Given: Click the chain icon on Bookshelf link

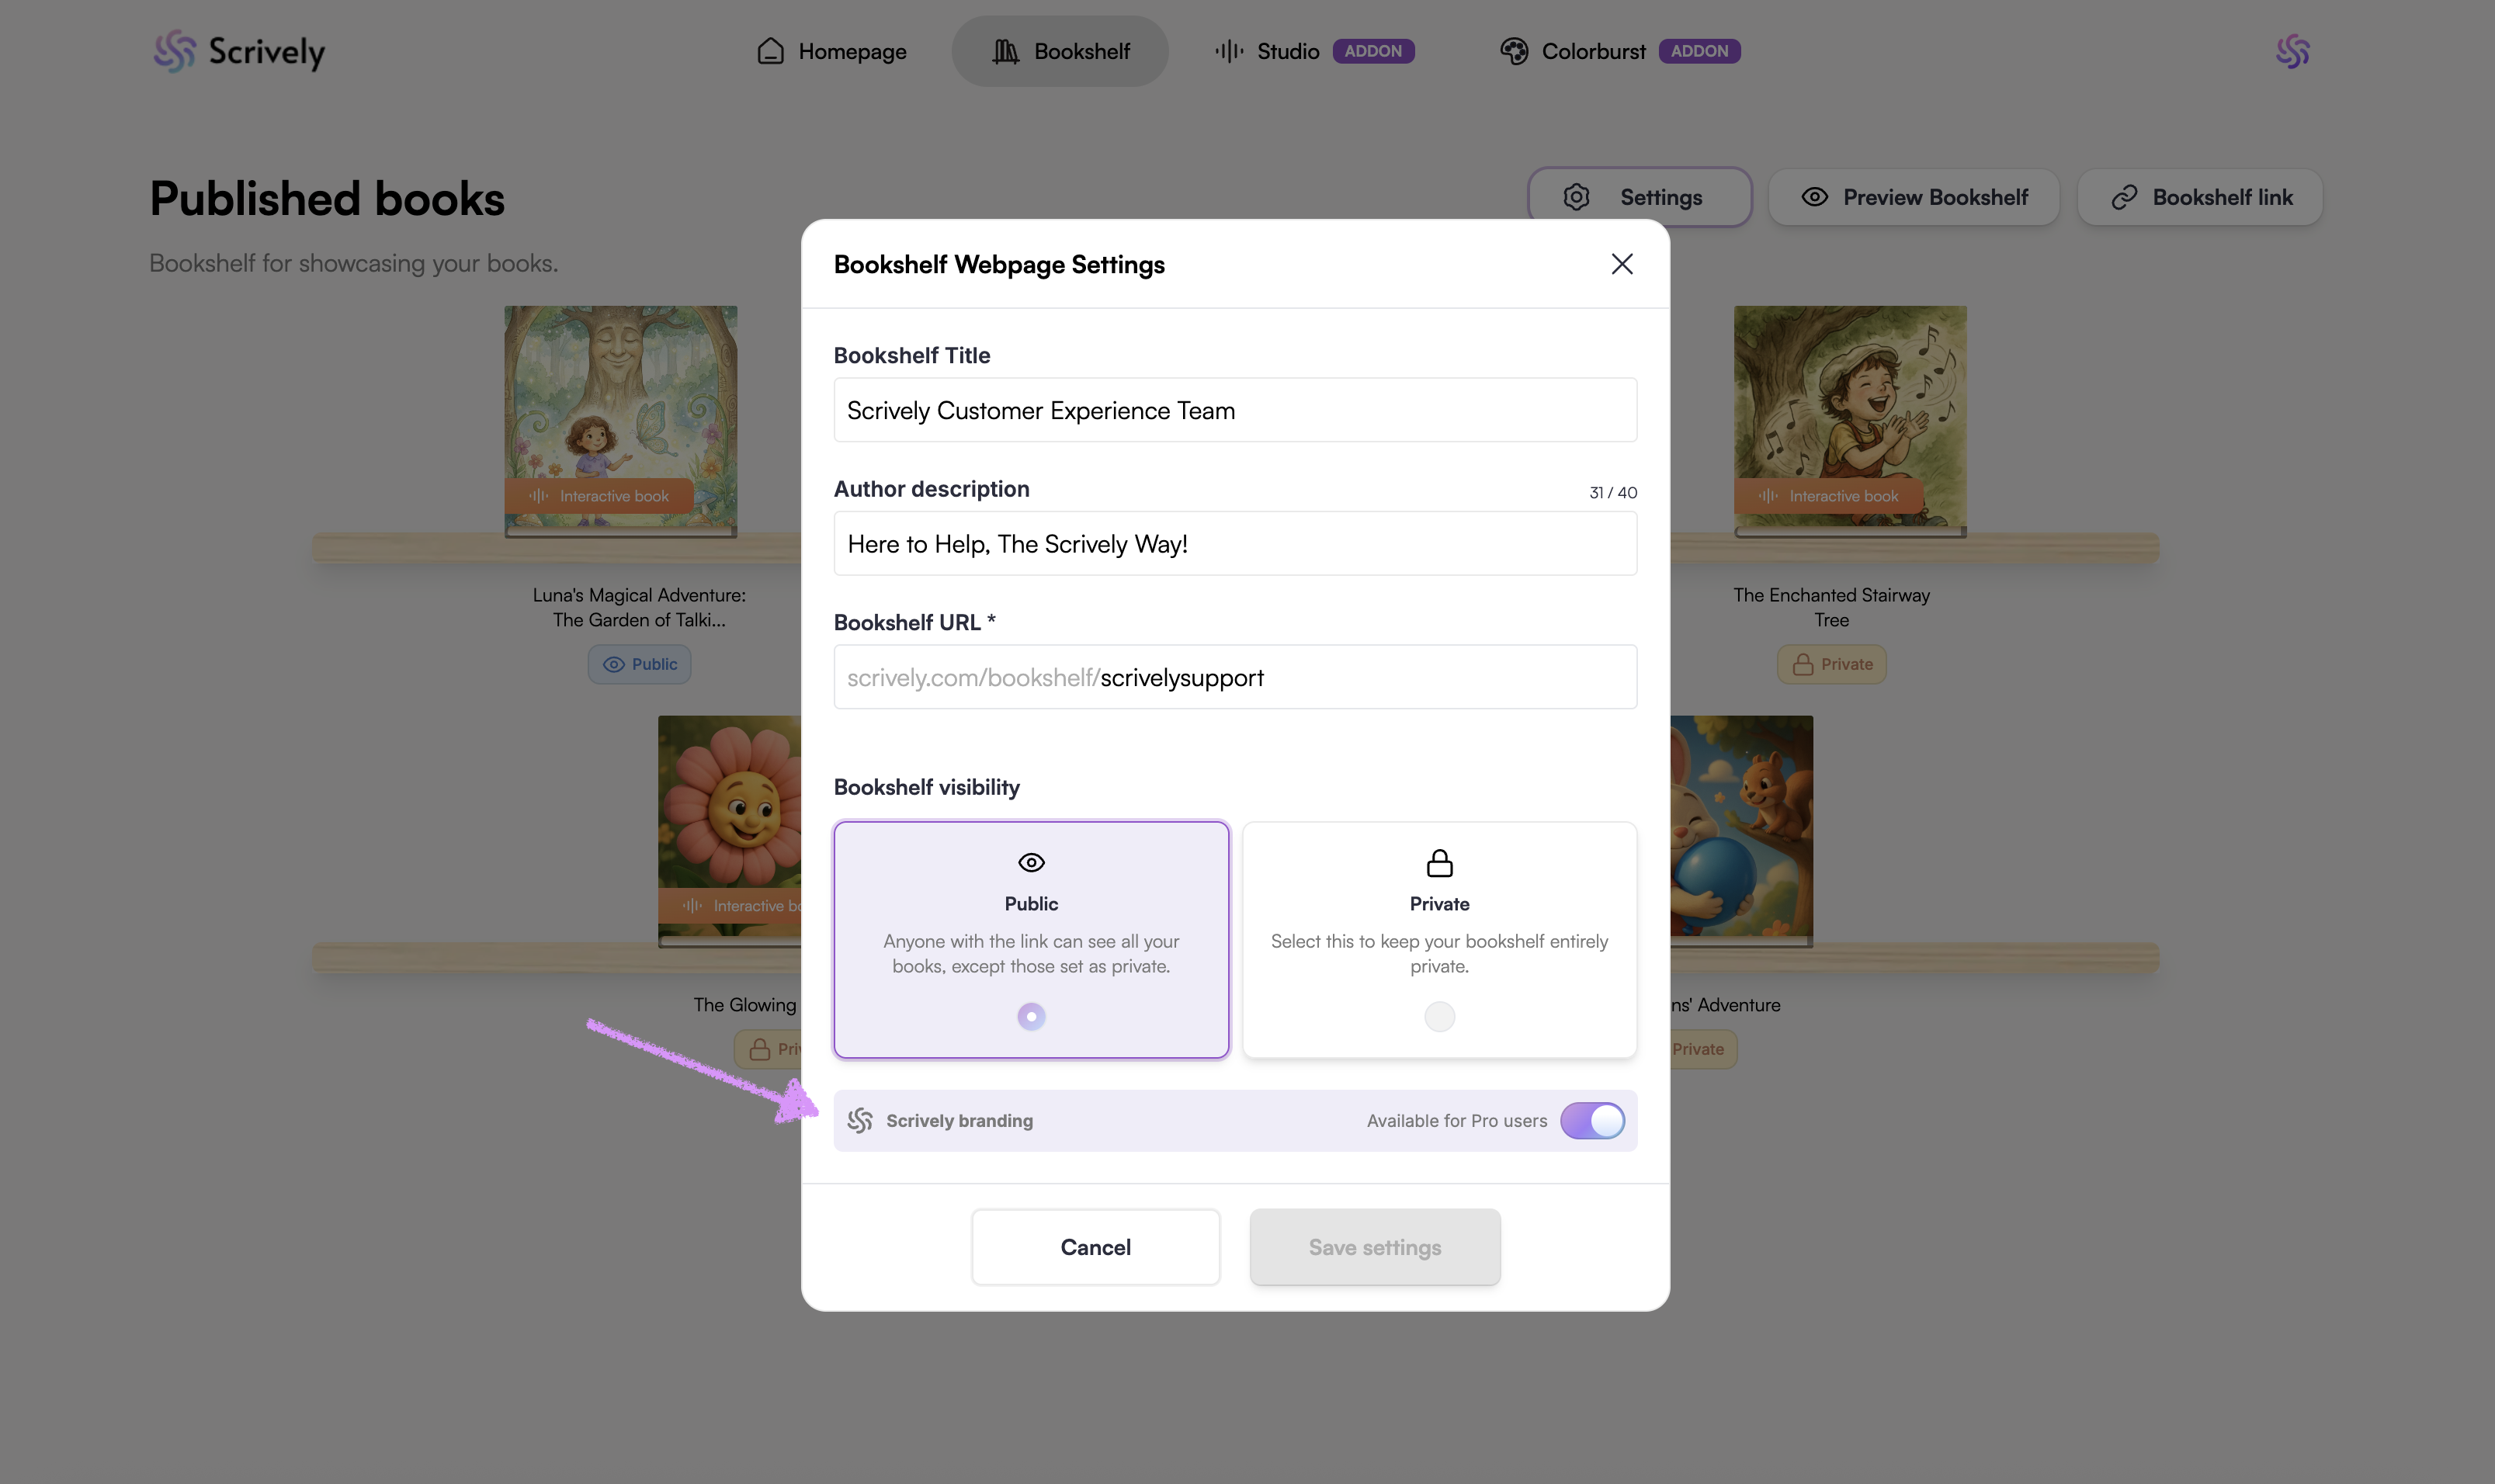Looking at the screenshot, I should (x=2123, y=197).
